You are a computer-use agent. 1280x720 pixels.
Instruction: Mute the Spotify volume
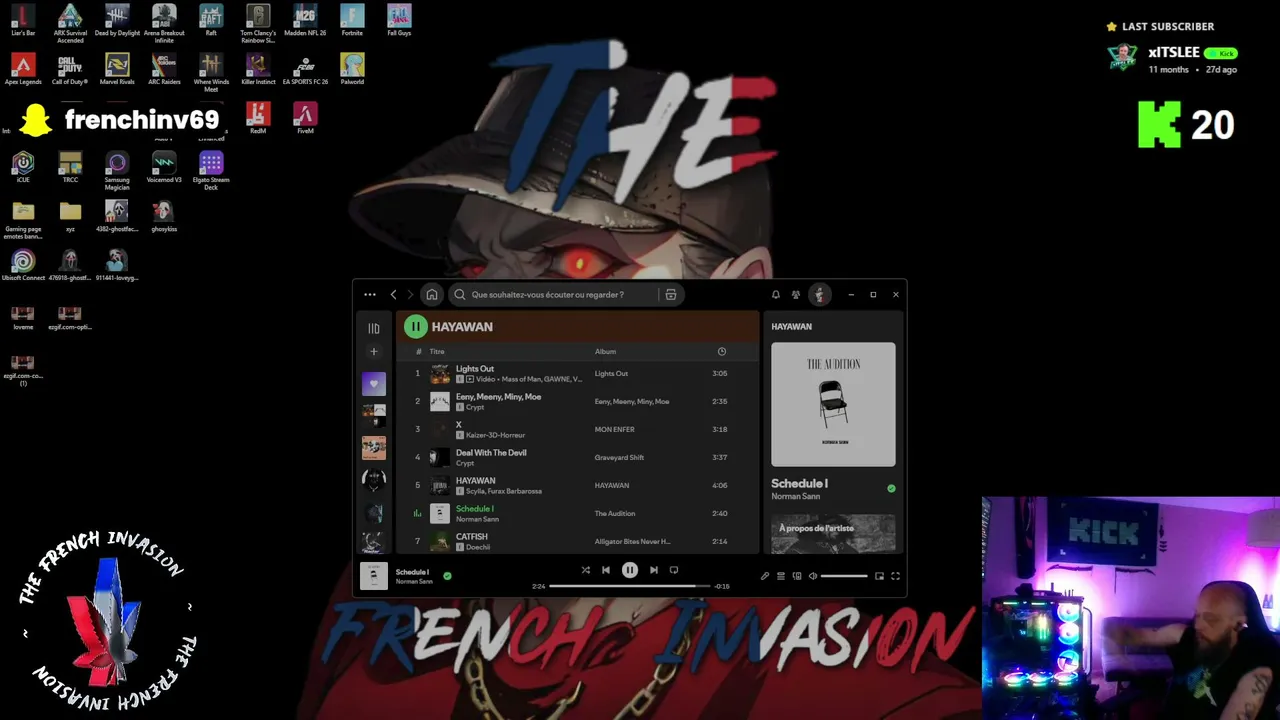813,576
